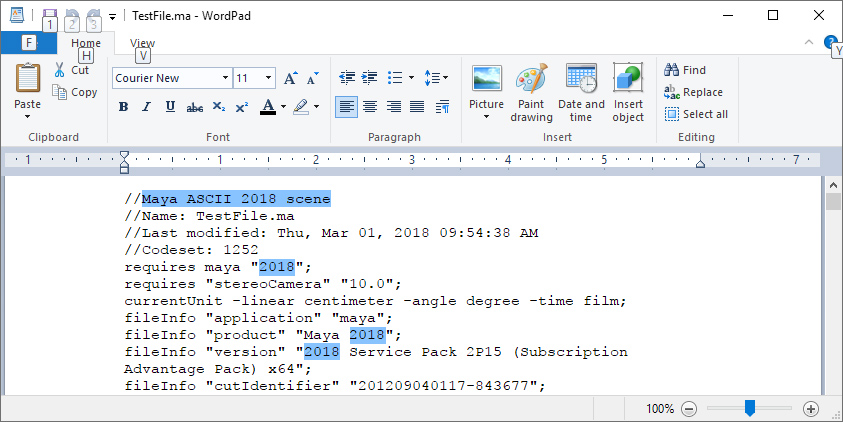
Task: Open the highlight color dropdown arrow
Action: pos(316,106)
